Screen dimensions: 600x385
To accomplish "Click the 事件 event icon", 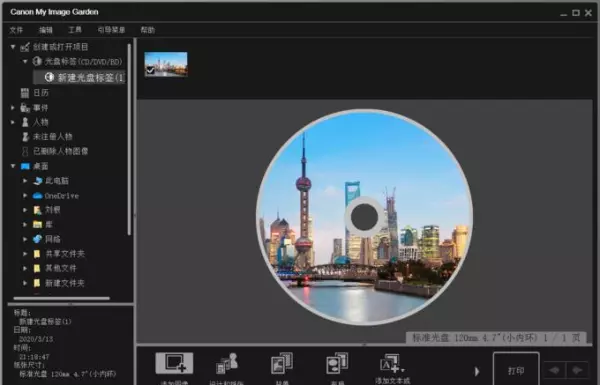I will tap(25, 108).
